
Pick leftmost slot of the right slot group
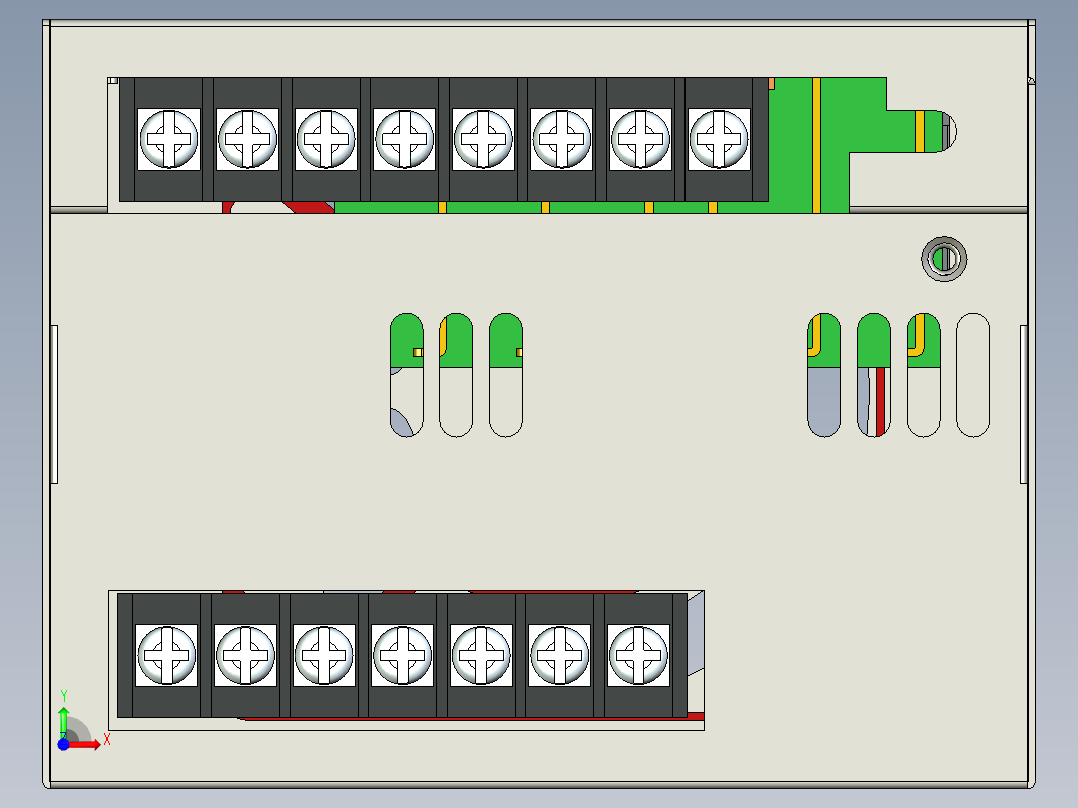[x=824, y=375]
